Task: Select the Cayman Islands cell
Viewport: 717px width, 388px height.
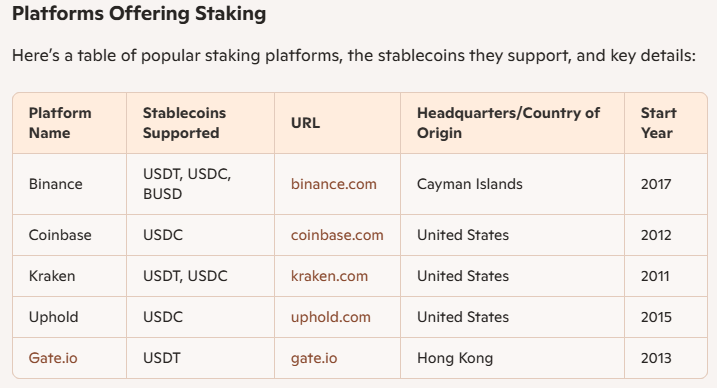Action: [x=513, y=184]
